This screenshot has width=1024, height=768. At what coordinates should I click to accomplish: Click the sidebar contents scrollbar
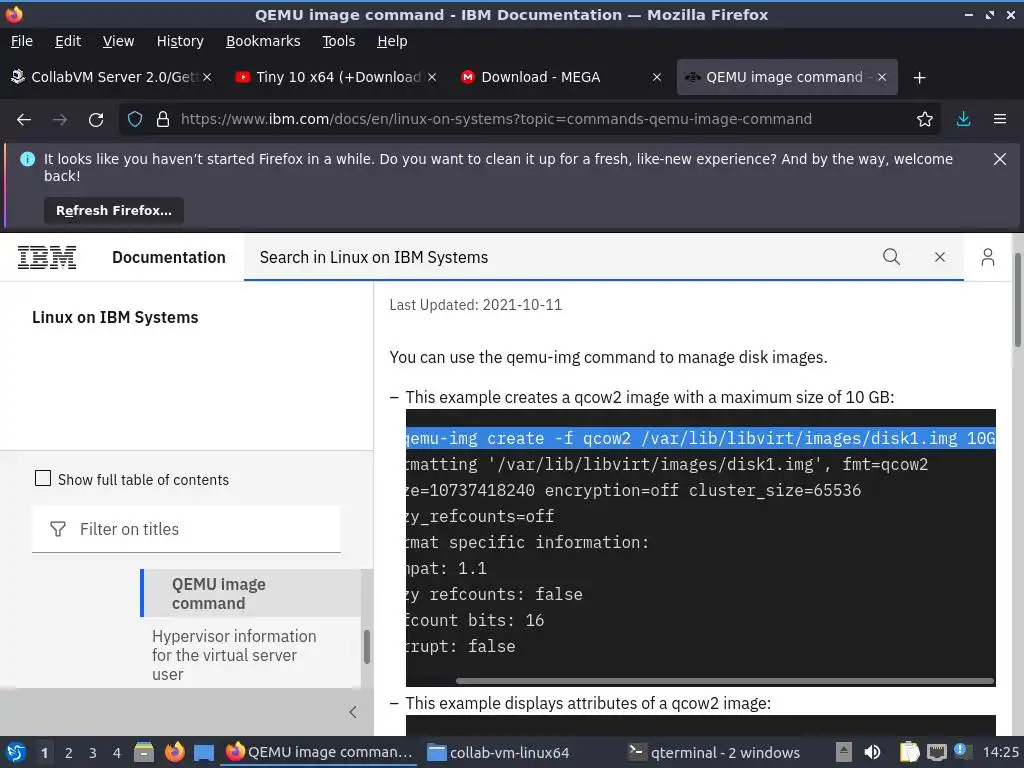366,647
